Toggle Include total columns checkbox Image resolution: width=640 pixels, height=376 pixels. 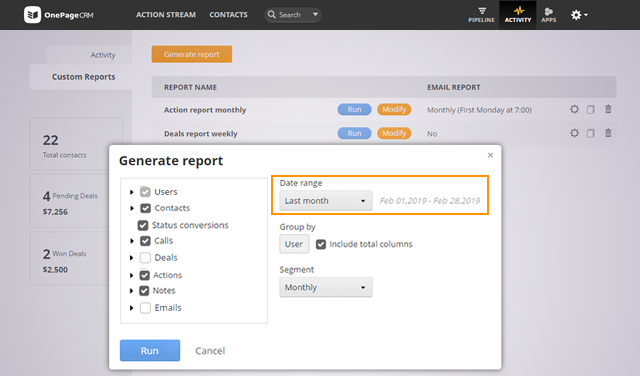pyautogui.click(x=321, y=244)
